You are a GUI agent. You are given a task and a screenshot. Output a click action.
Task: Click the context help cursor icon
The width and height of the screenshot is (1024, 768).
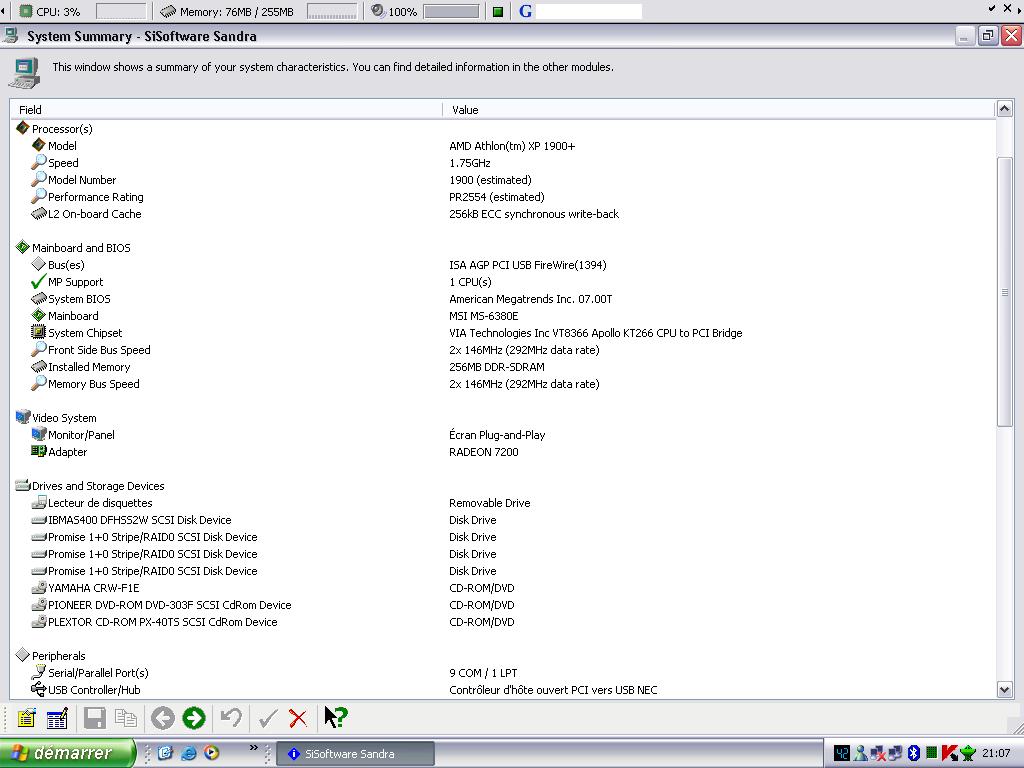coord(336,717)
